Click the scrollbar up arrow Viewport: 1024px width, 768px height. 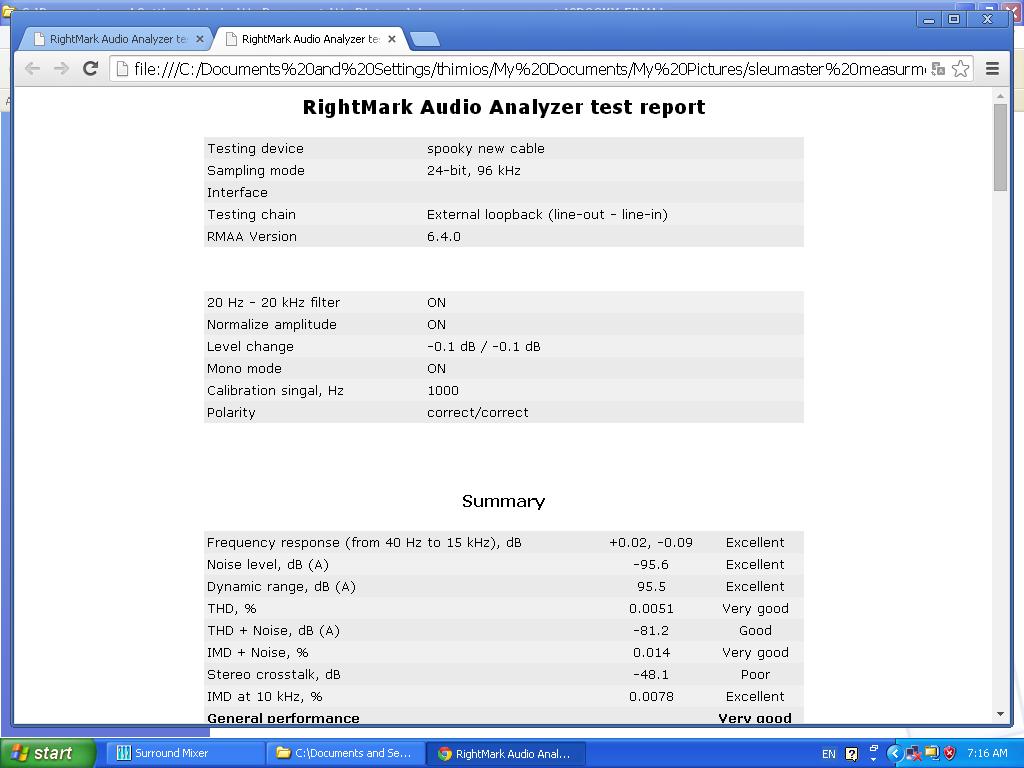click(x=1000, y=97)
